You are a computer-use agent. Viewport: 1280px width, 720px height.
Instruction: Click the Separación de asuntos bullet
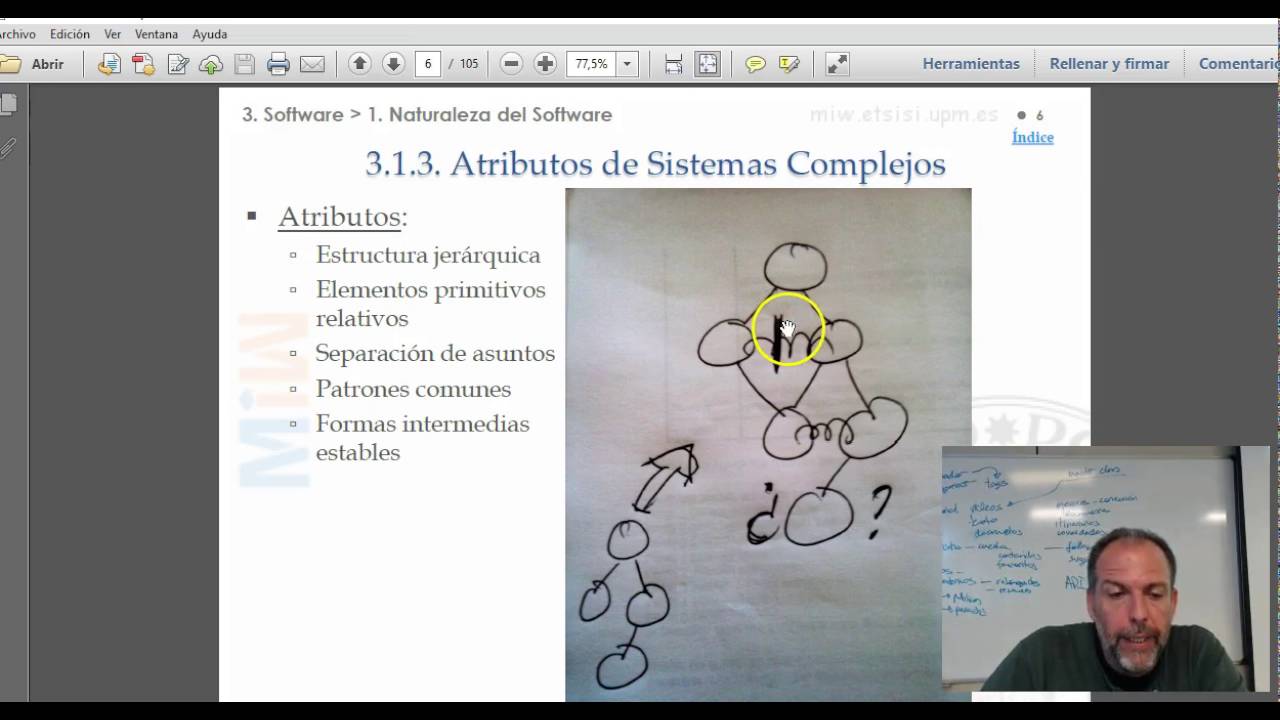click(435, 353)
